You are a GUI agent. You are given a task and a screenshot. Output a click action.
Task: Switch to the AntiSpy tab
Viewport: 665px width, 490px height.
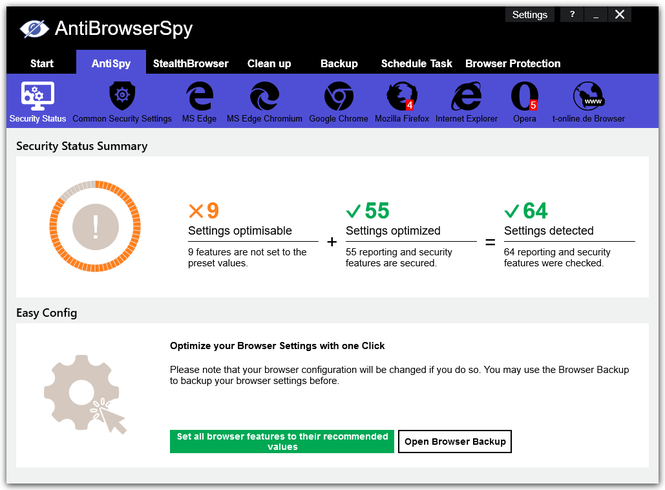coord(111,63)
